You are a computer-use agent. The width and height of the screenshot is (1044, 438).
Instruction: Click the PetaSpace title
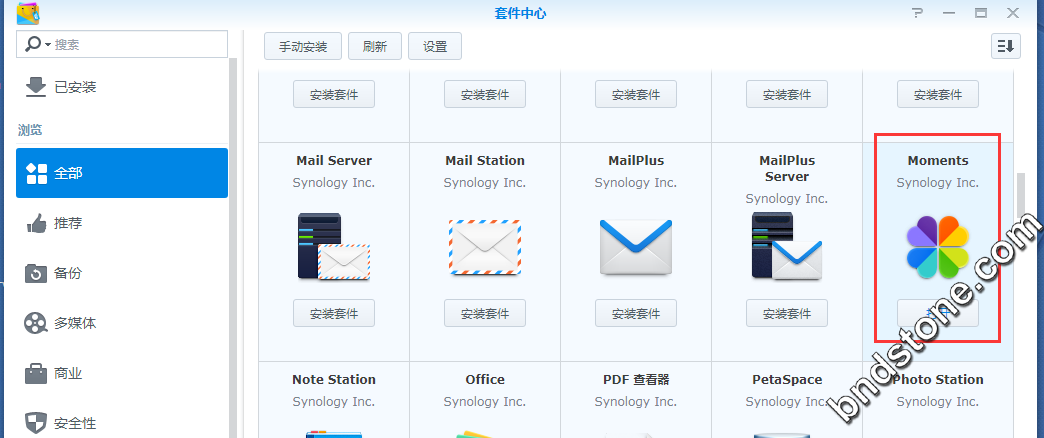[x=787, y=379]
